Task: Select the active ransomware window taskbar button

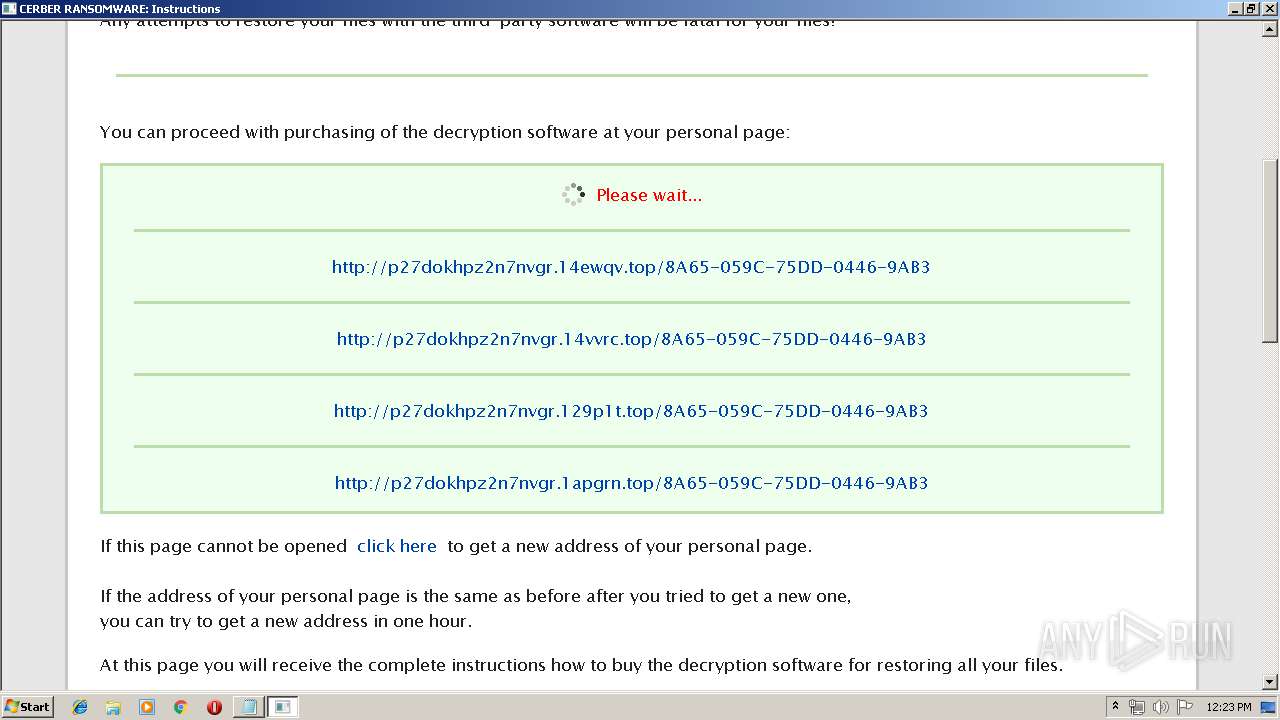Action: click(283, 707)
